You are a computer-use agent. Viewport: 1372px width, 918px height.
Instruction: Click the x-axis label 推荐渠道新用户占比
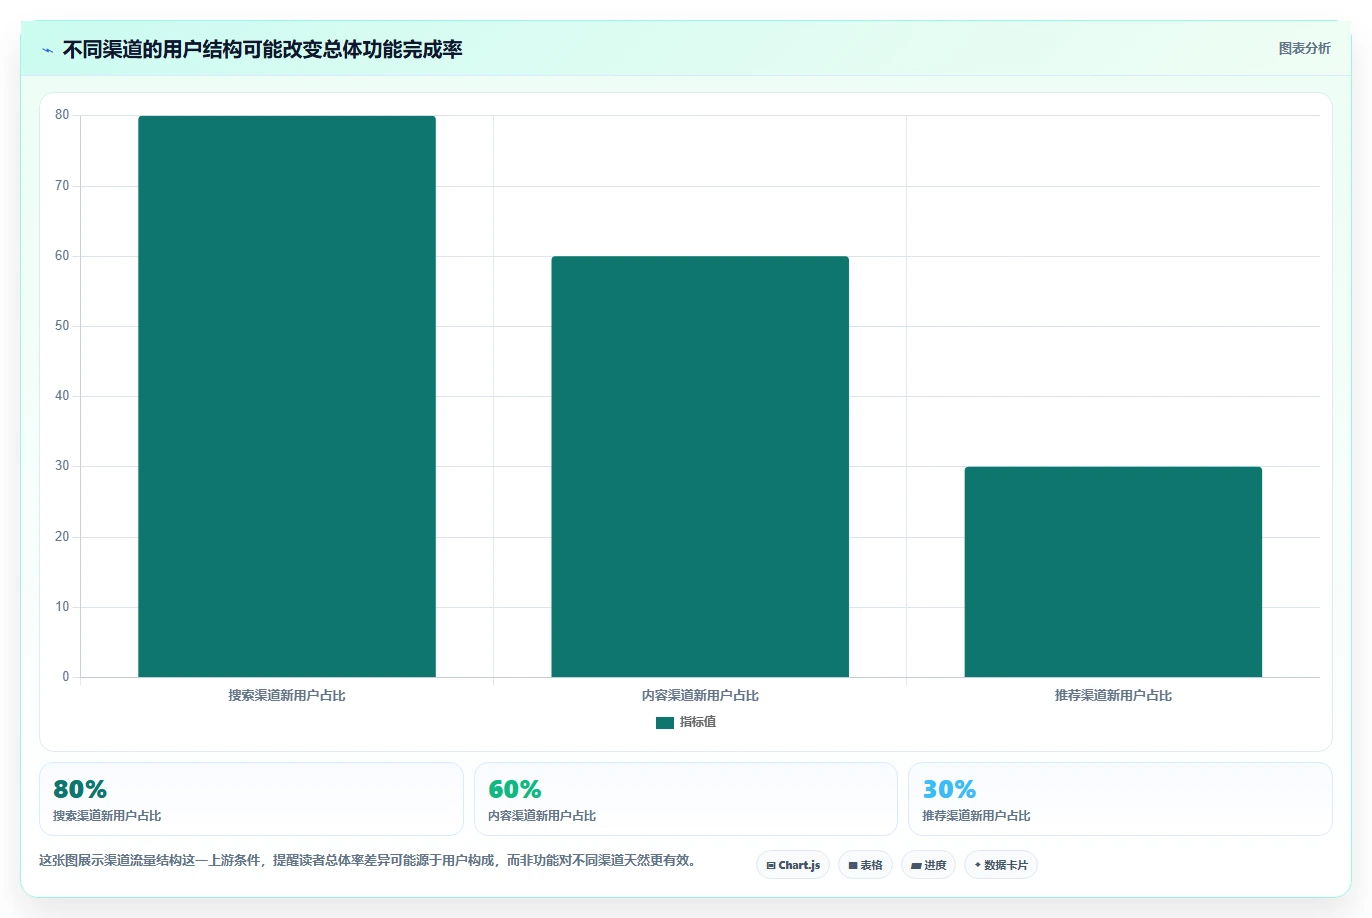click(1113, 696)
